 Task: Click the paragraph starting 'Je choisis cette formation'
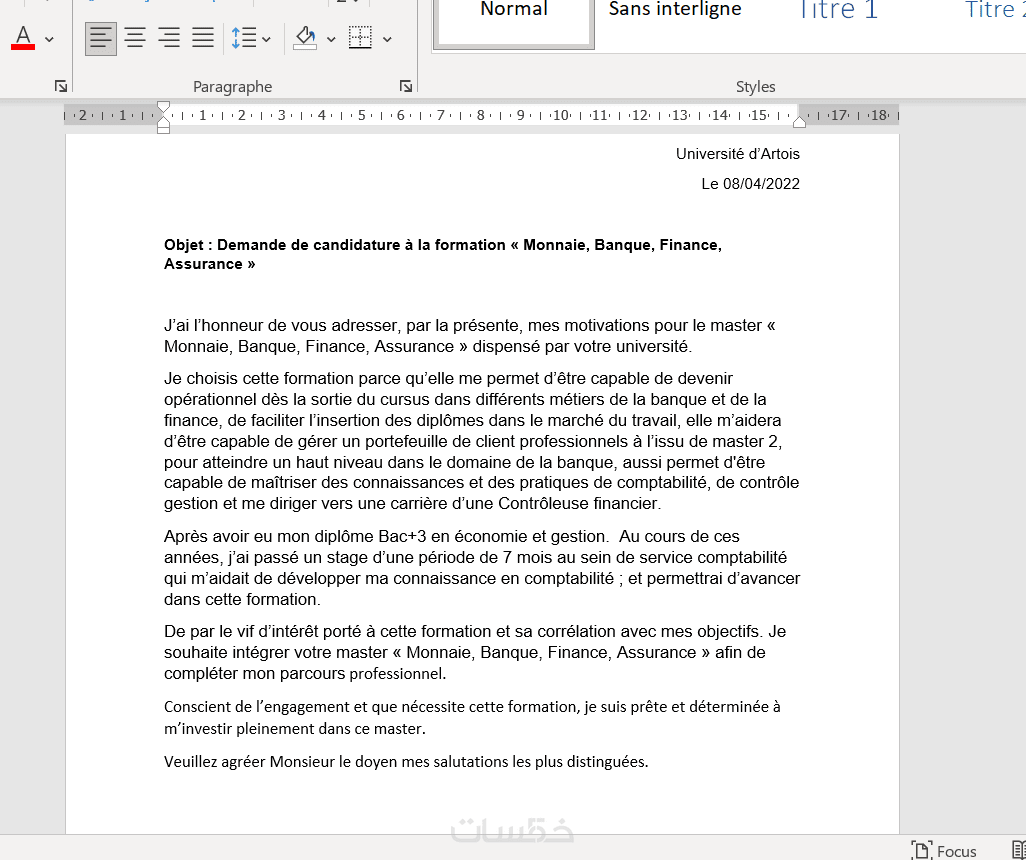(x=482, y=441)
